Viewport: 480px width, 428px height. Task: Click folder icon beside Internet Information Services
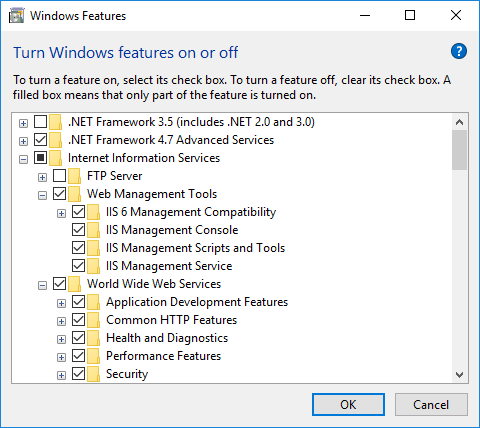pyautogui.click(x=55, y=158)
